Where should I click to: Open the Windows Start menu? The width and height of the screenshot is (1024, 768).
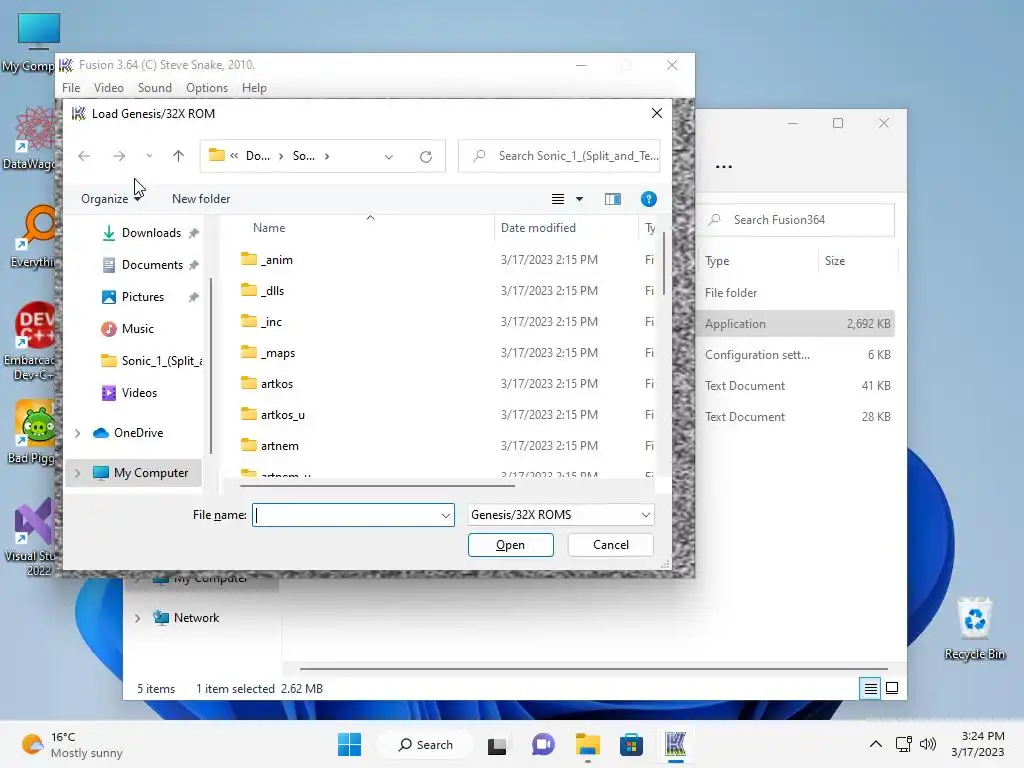pos(349,744)
